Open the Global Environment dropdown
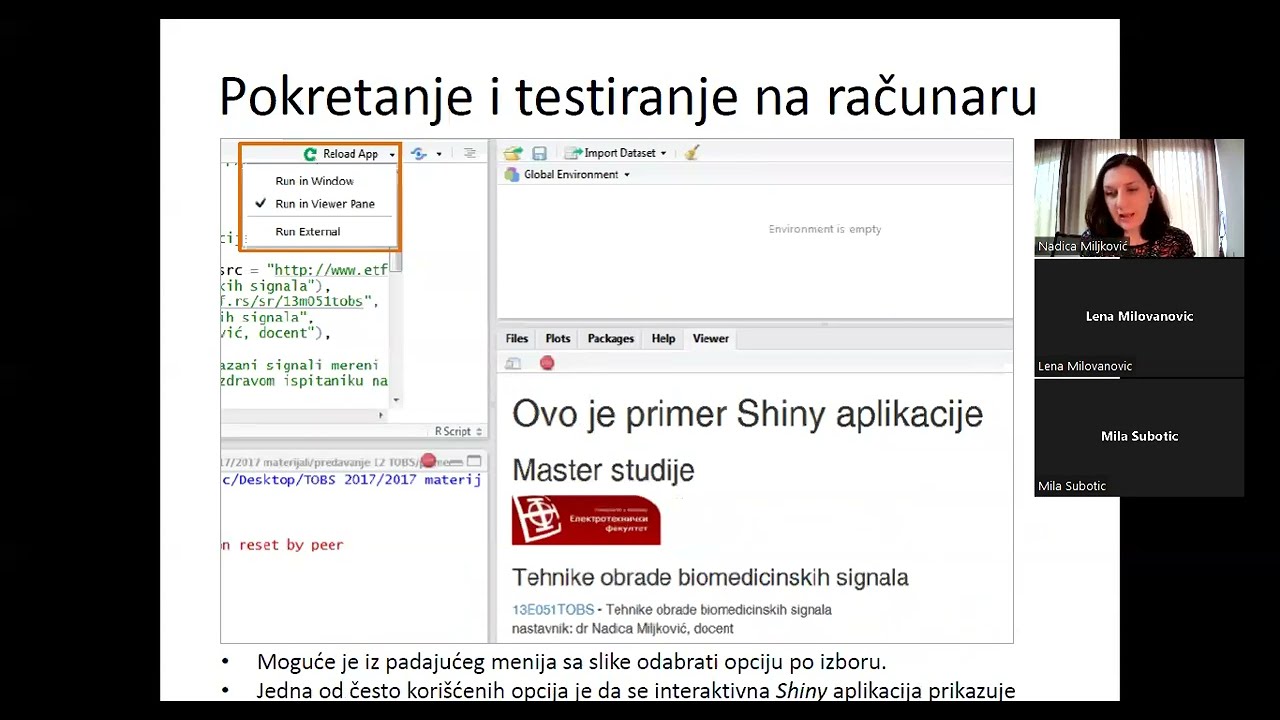This screenshot has width=1280, height=720. [567, 175]
